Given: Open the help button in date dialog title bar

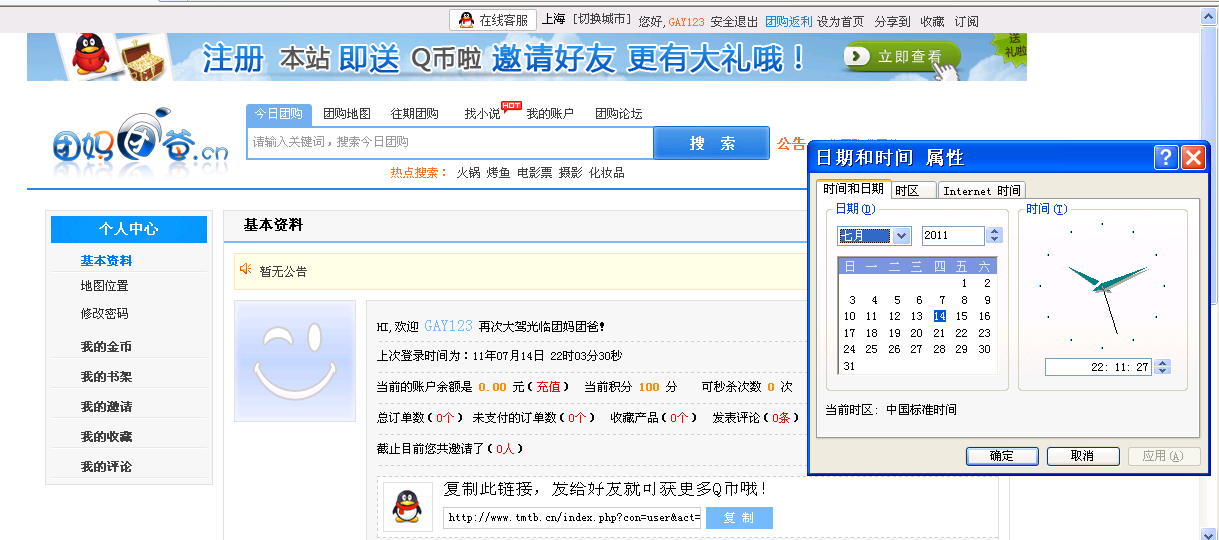Looking at the screenshot, I should pyautogui.click(x=1166, y=158).
